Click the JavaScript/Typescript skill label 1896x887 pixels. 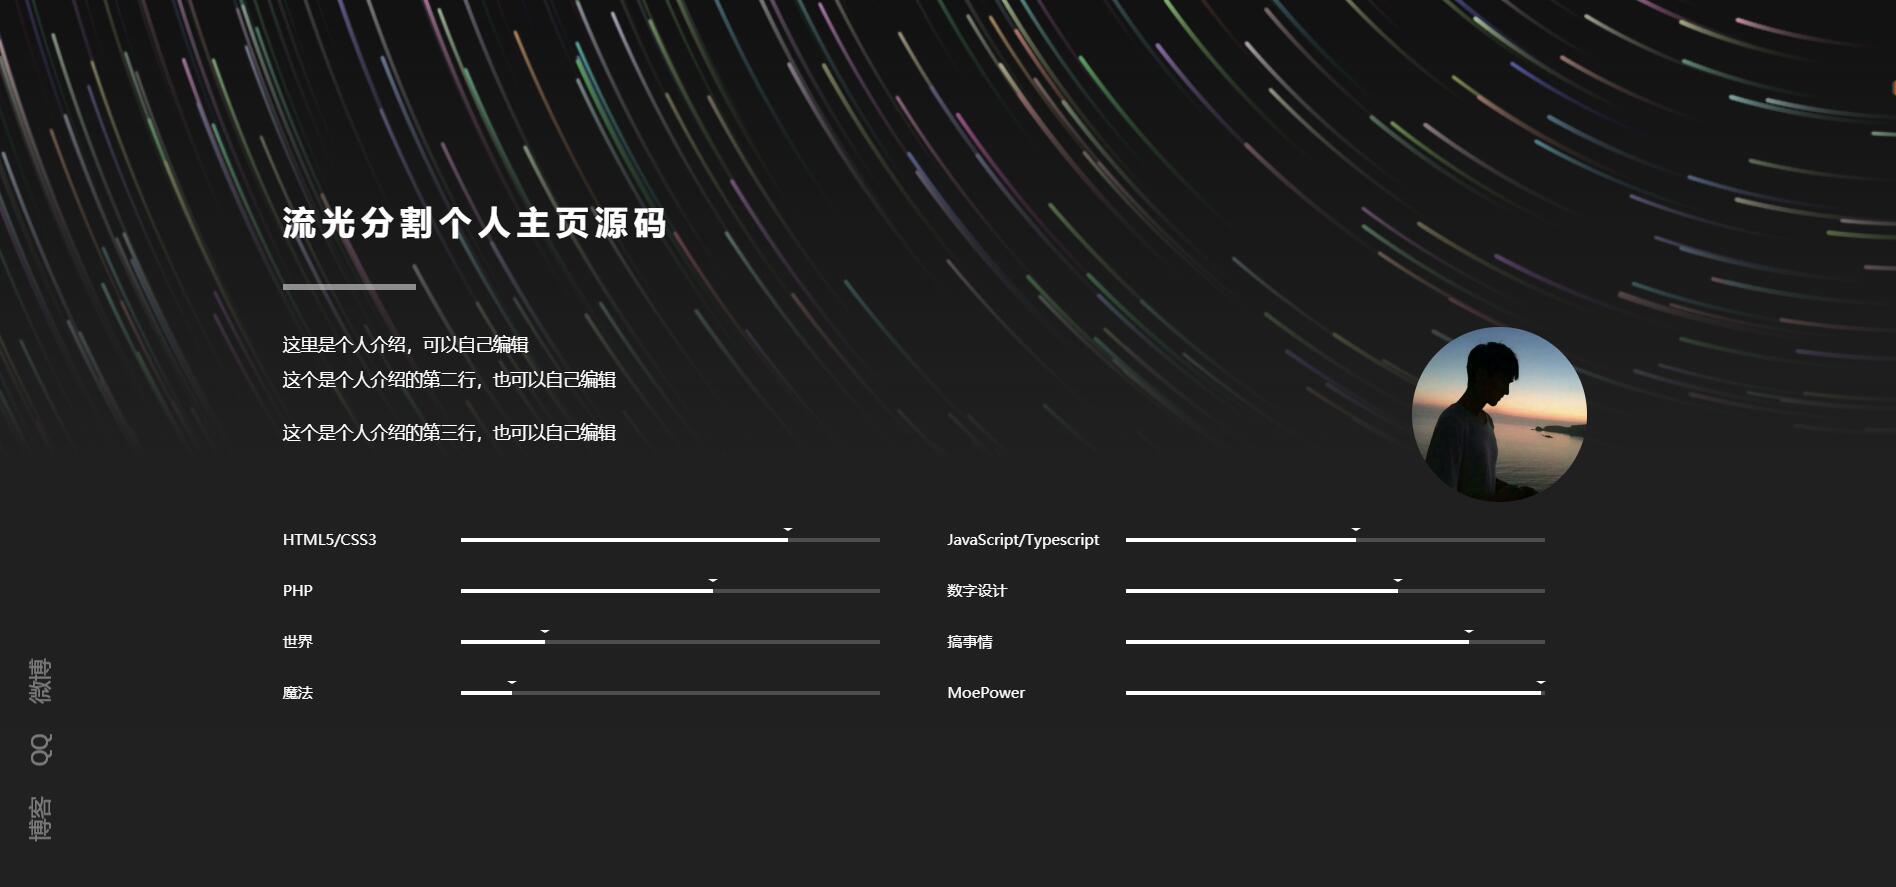click(1023, 540)
